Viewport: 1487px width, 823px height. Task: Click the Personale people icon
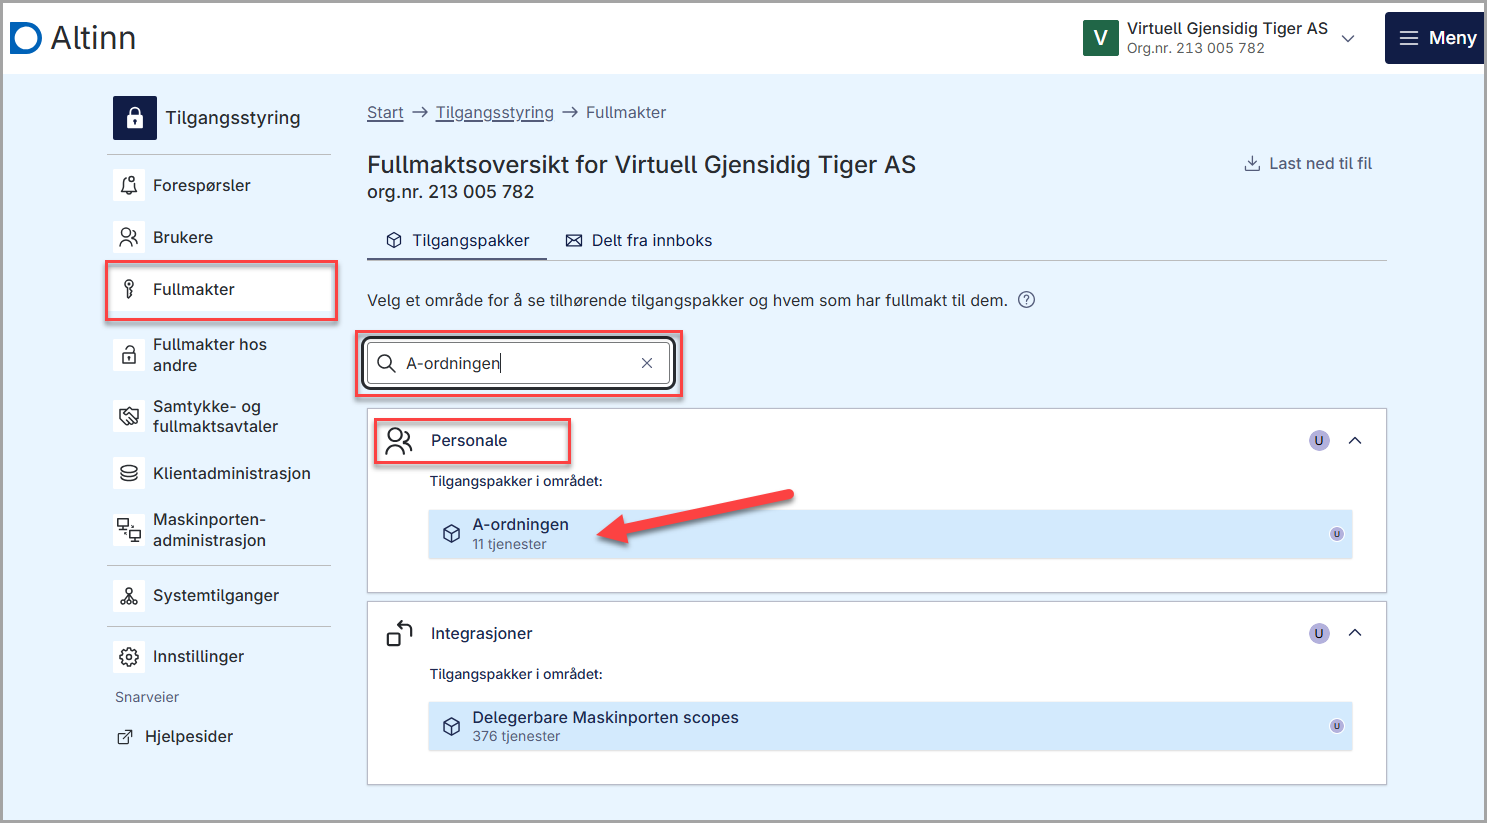pos(399,441)
